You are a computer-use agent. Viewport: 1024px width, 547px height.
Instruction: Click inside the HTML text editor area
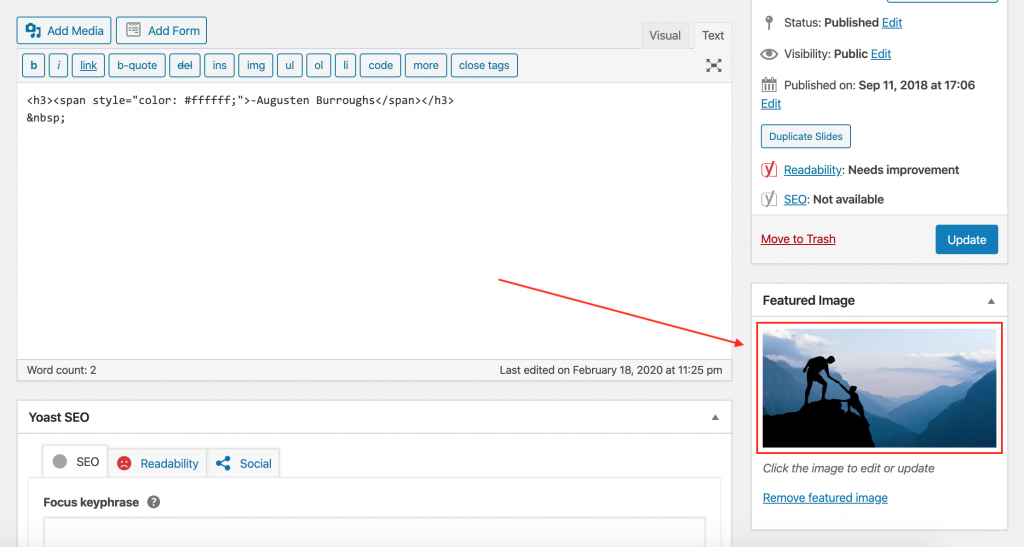374,221
